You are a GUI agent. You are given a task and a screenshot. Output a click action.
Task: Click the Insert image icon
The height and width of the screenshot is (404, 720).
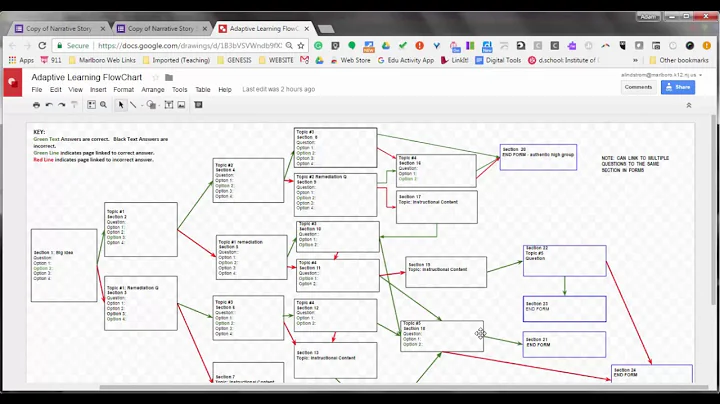tap(181, 105)
